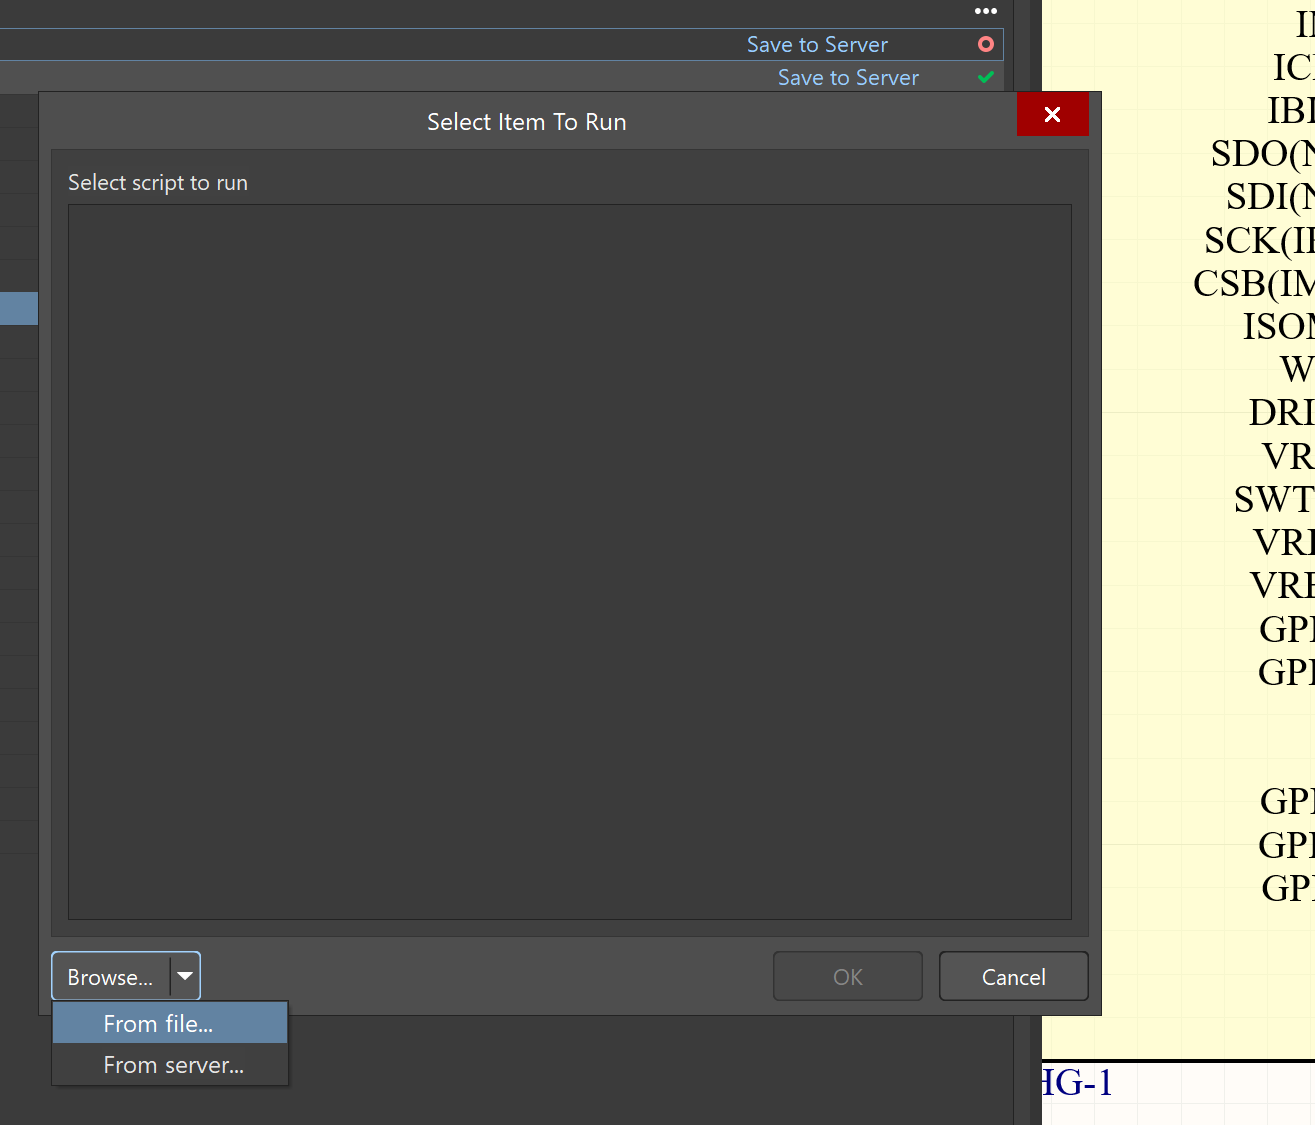This screenshot has width=1315, height=1125.
Task: Close the Select Item To Run dialog
Action: [x=1052, y=114]
